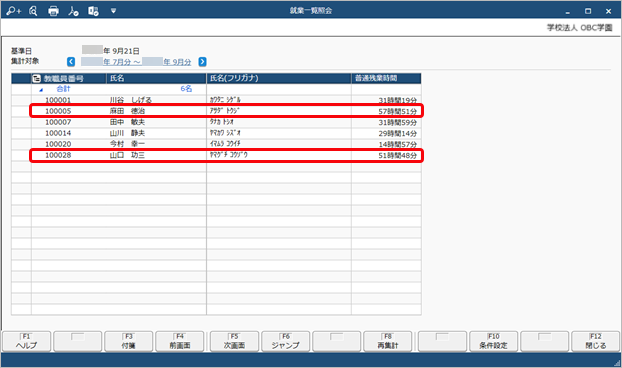
Task: Click the name 今村 幸一
Action: 127,144
